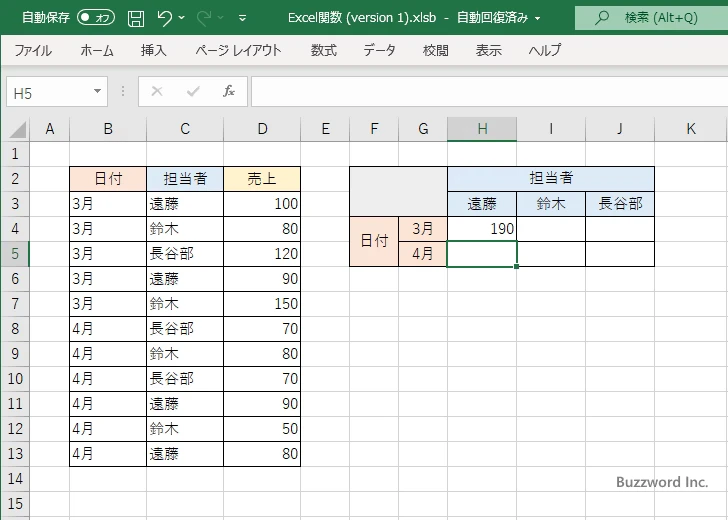Switch to the 表示 tab

[x=488, y=50]
